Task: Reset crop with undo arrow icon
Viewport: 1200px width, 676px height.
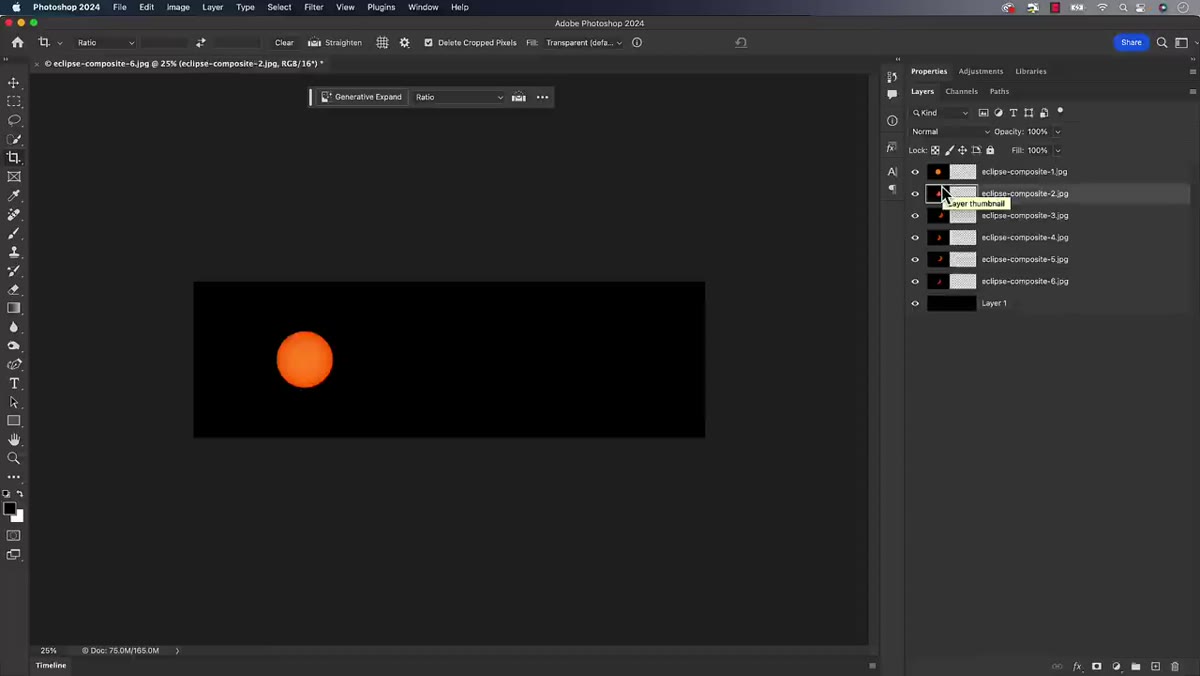Action: tap(741, 43)
